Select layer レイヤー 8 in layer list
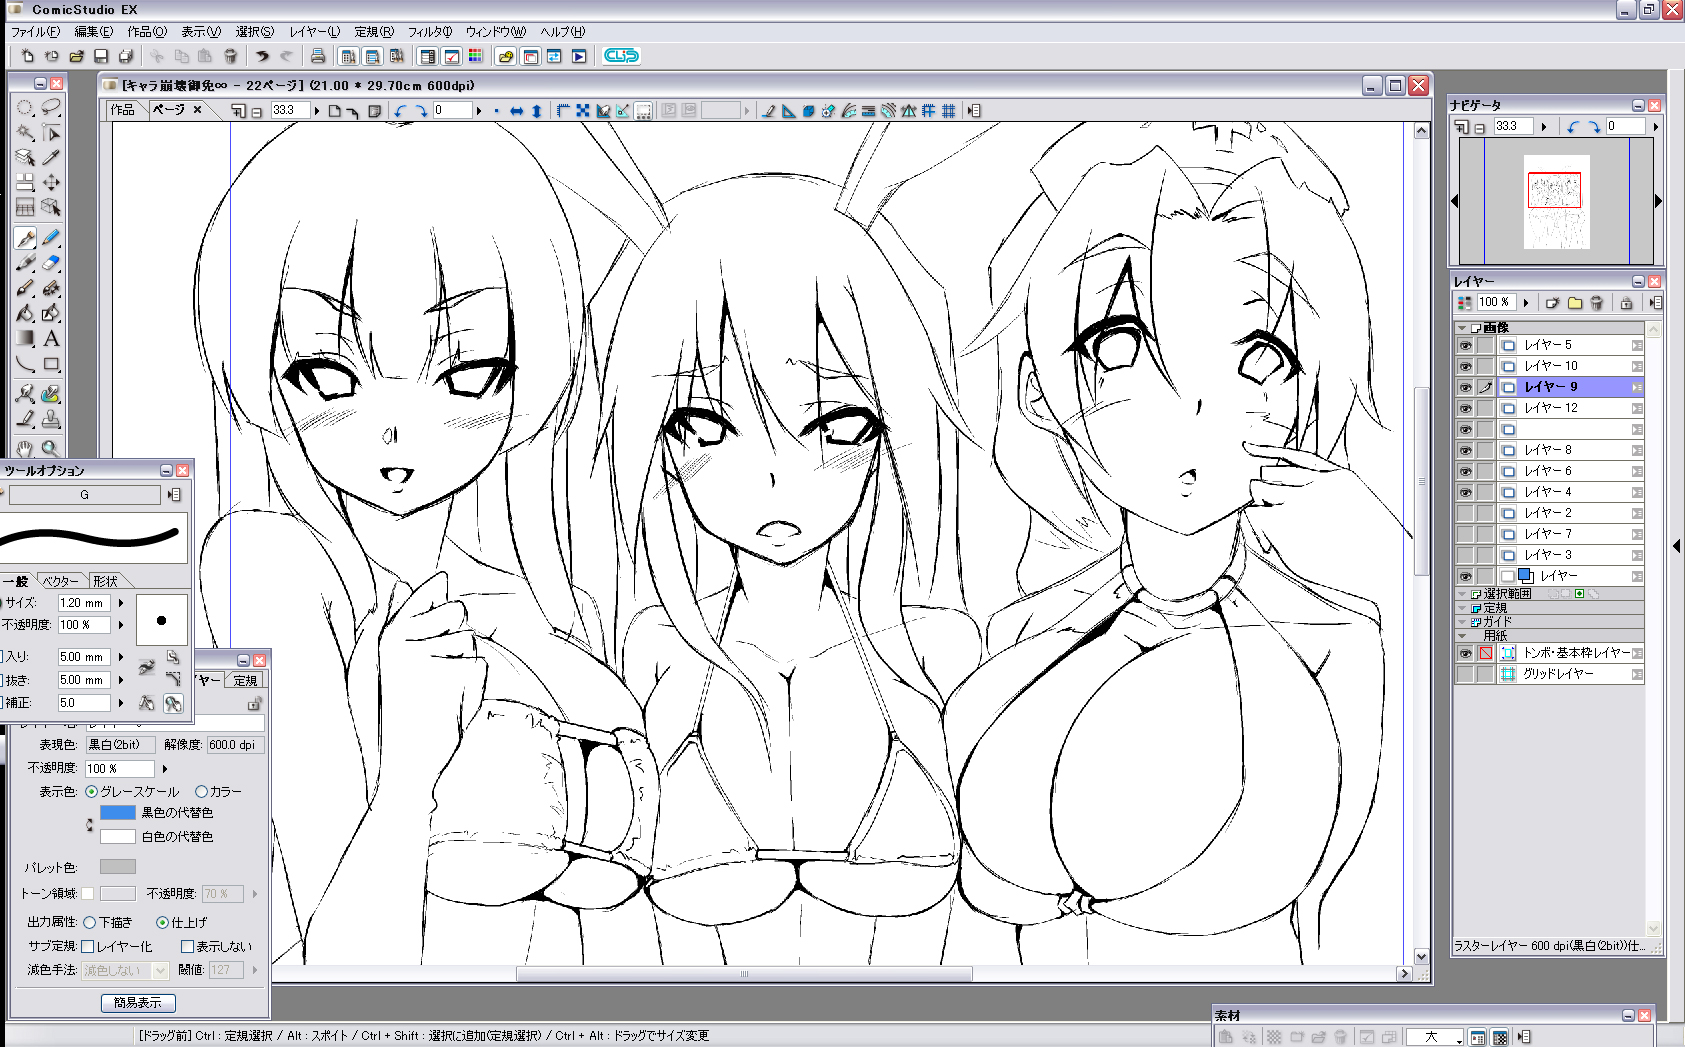 [x=1570, y=450]
